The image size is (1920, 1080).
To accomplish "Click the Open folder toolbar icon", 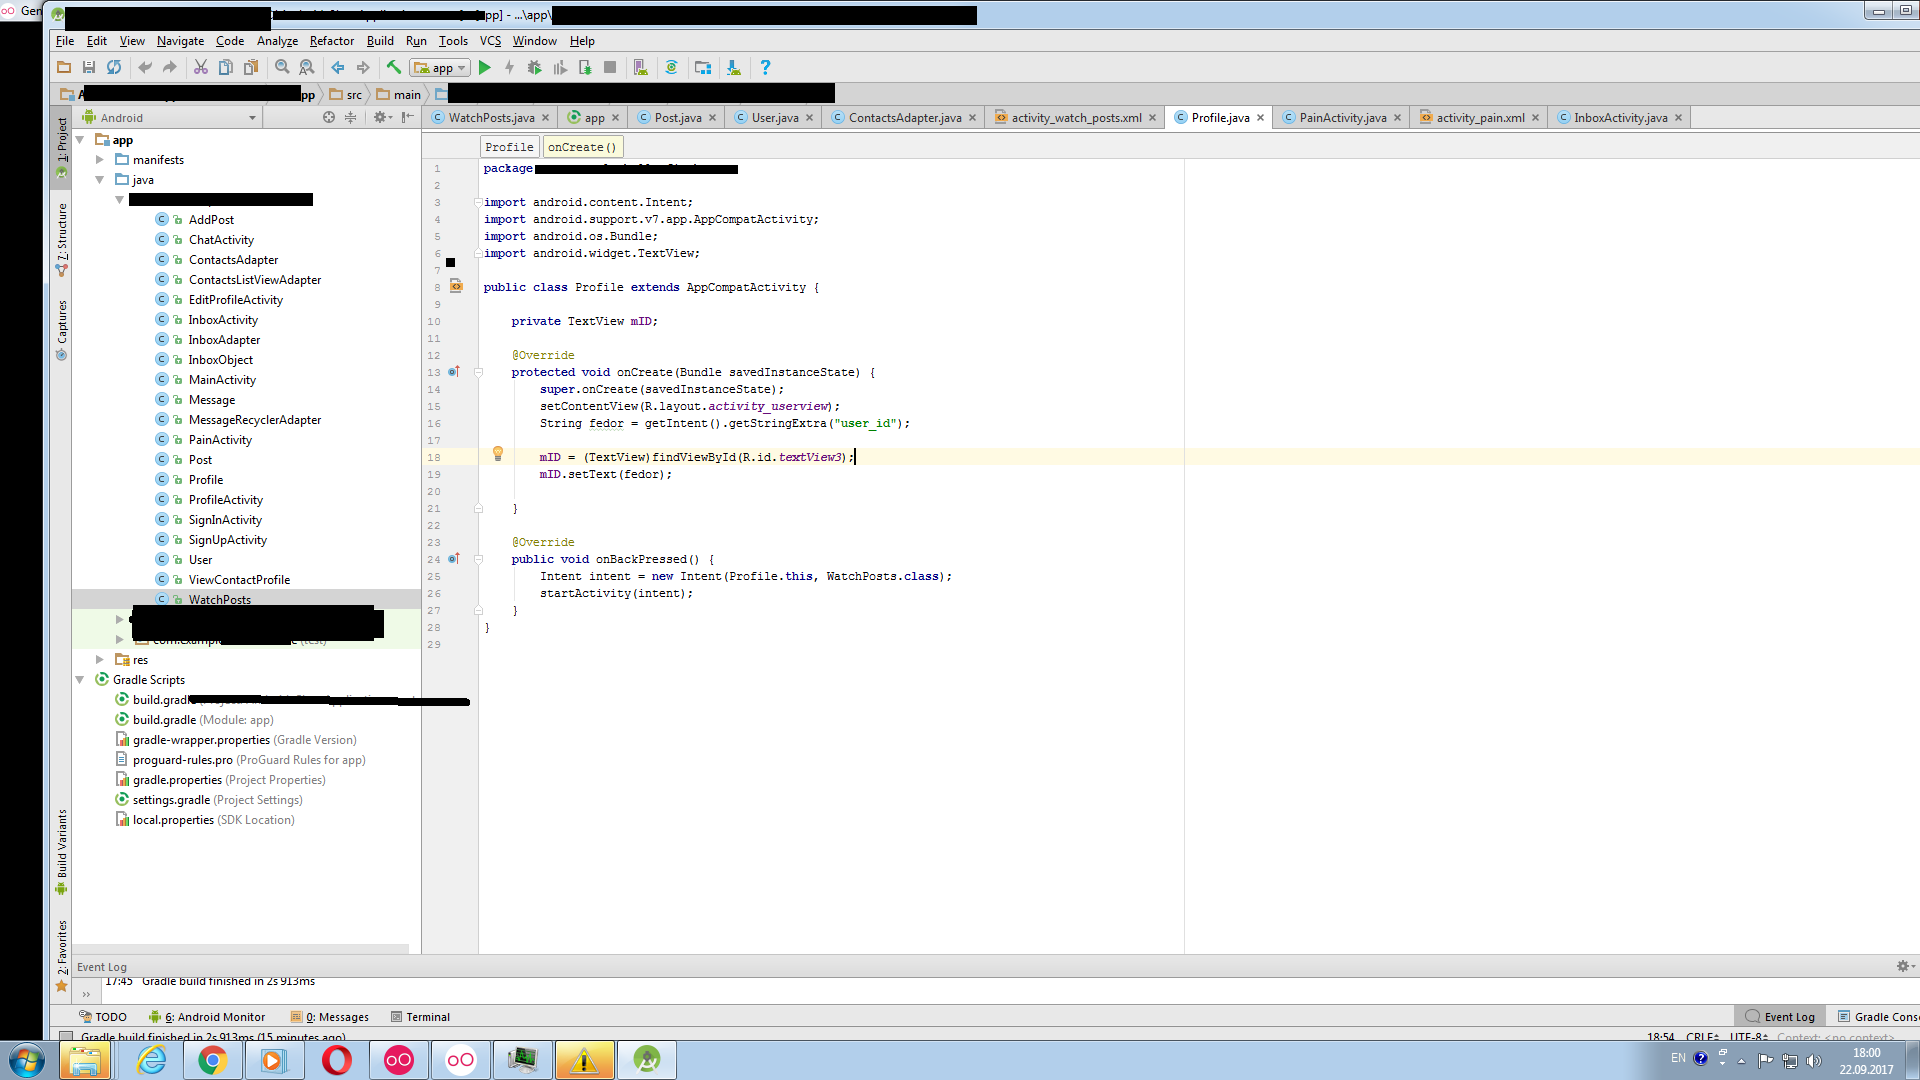I will [64, 67].
